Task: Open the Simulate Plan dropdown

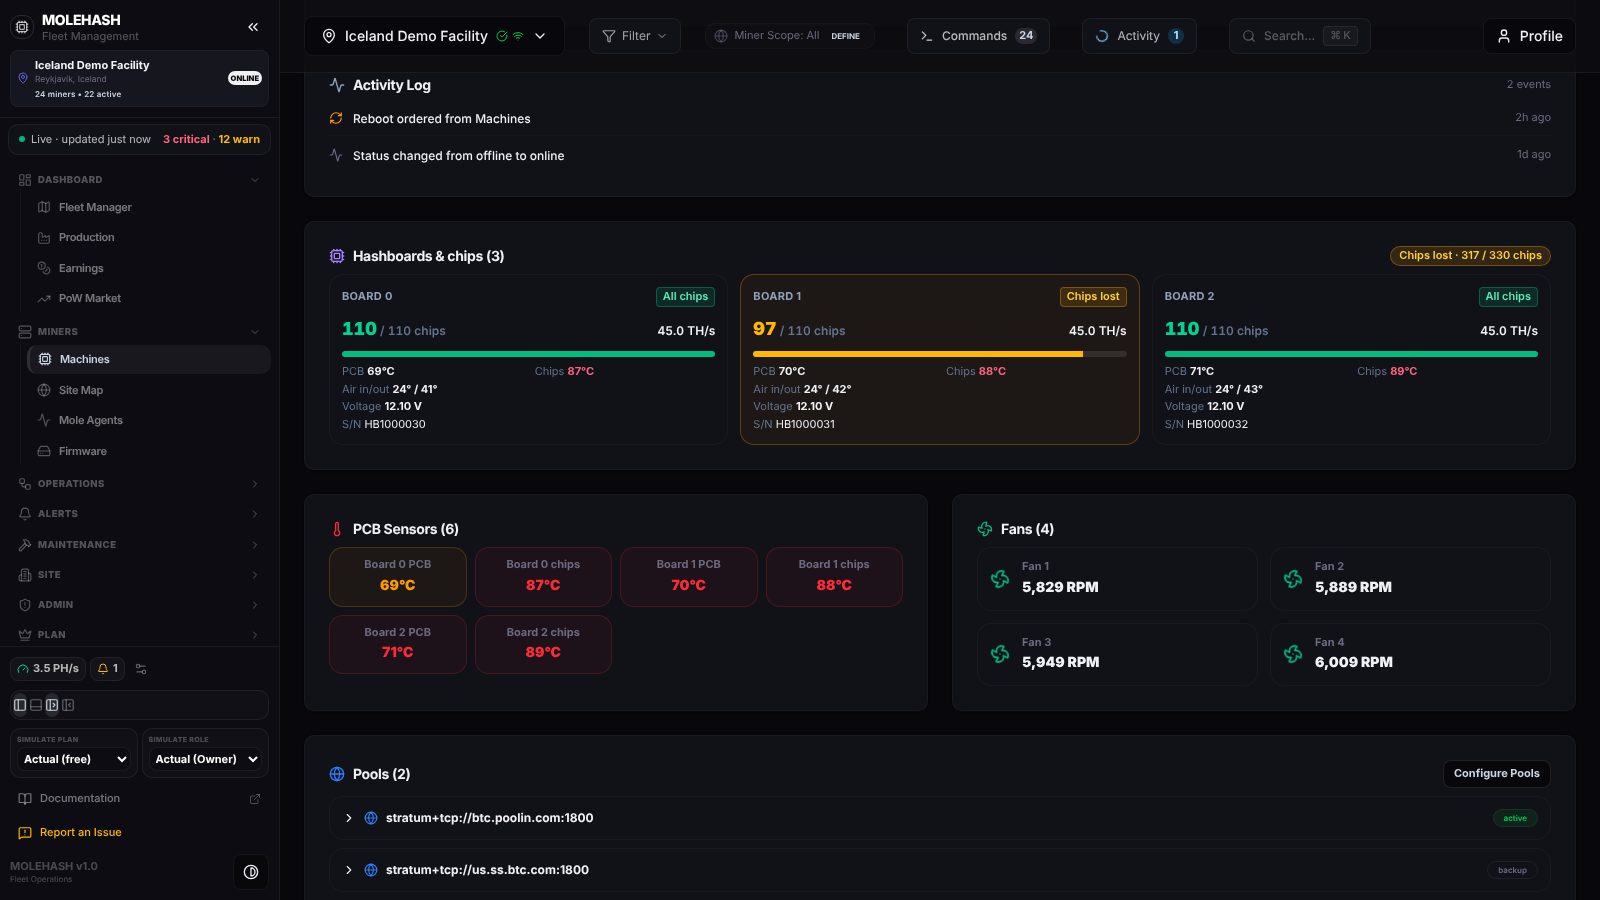Action: pyautogui.click(x=75, y=760)
